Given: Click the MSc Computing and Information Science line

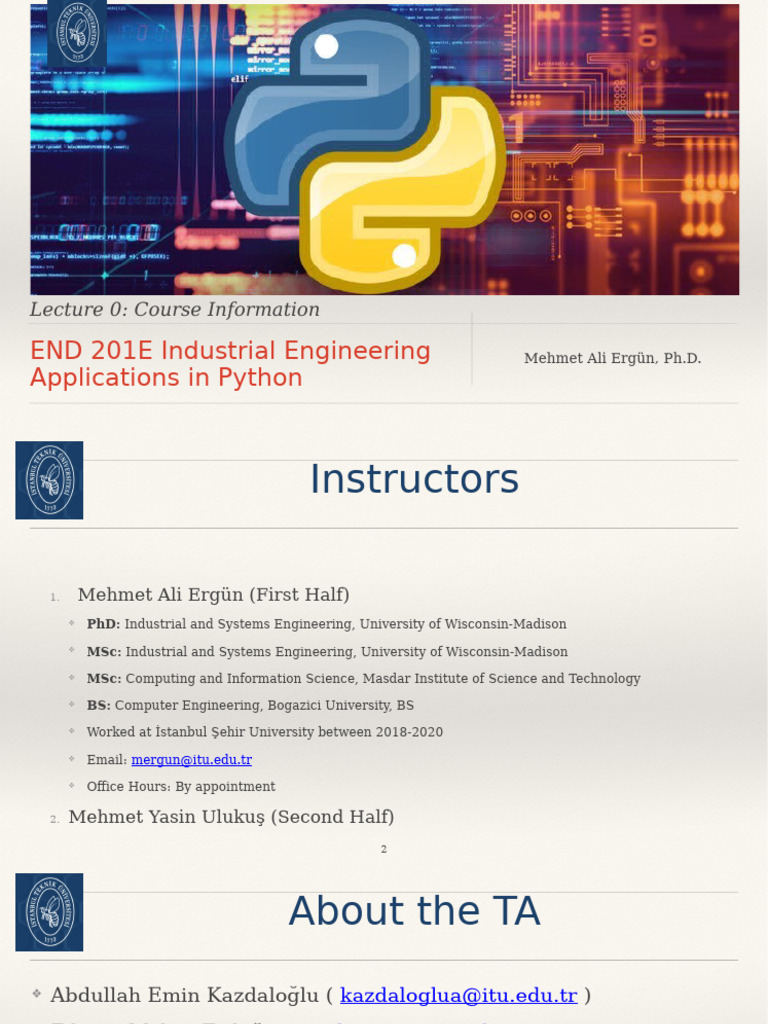Looking at the screenshot, I should [x=364, y=679].
